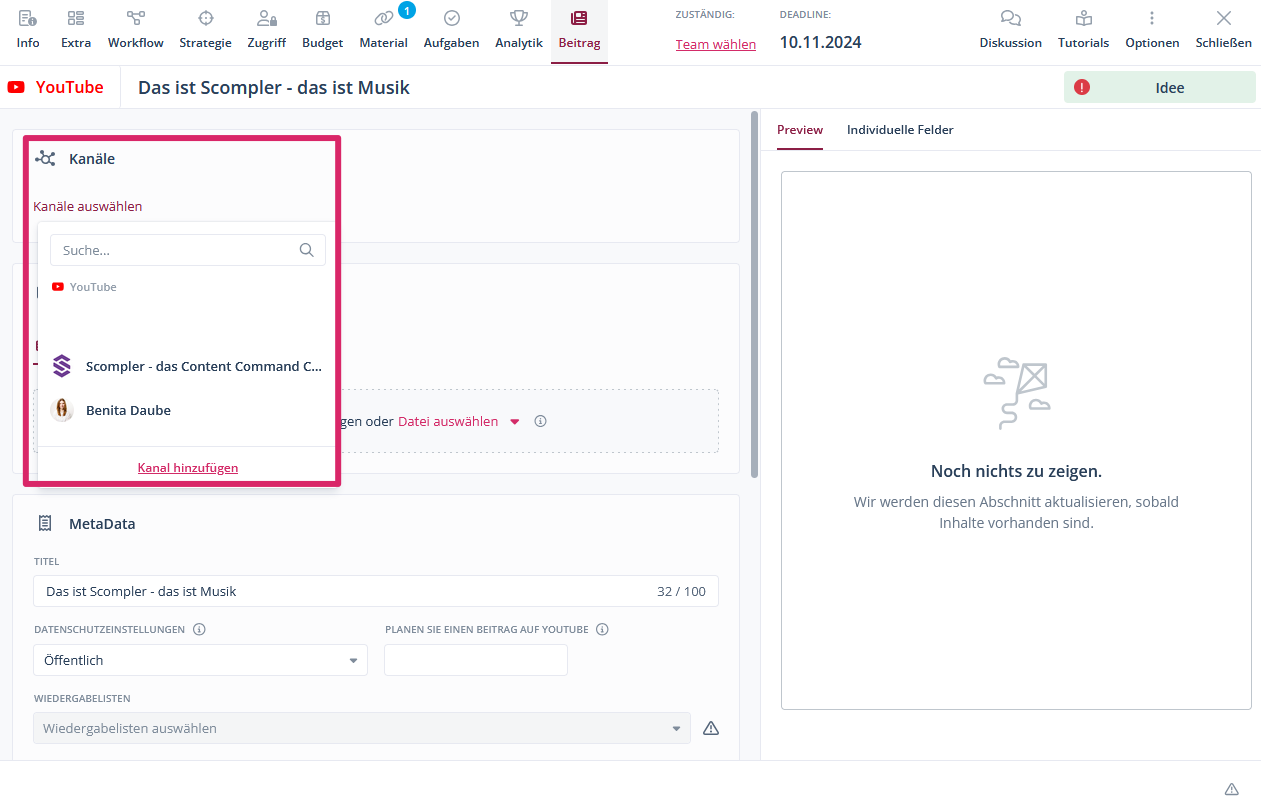Open the Diskussion chat icon
1261x802 pixels.
coord(1010,19)
